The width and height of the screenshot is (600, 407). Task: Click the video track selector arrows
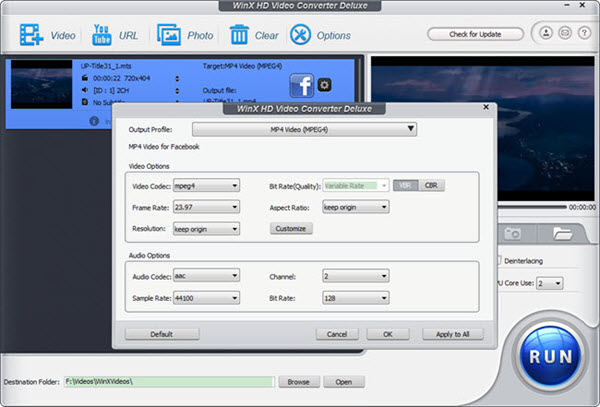point(177,78)
